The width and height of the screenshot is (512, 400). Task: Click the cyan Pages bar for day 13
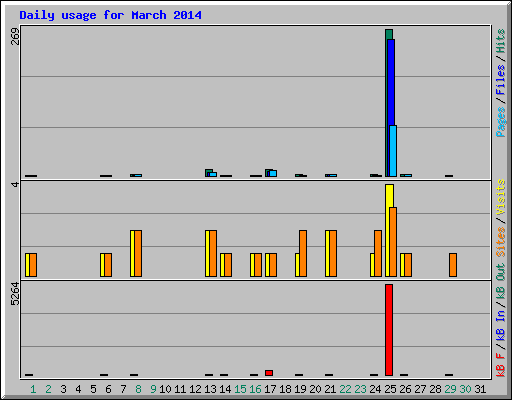[213, 174]
